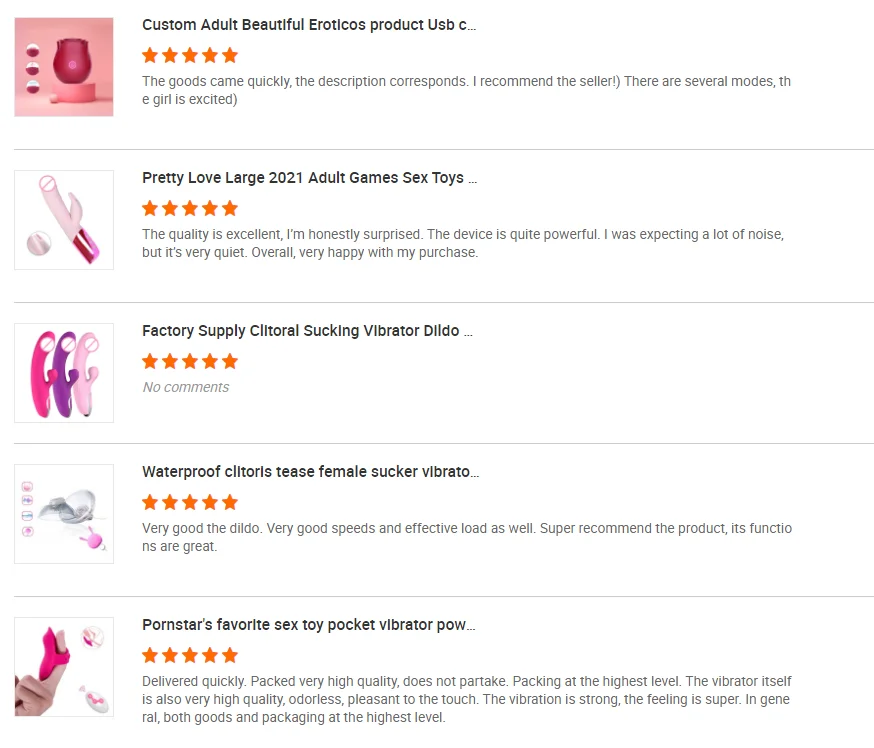The width and height of the screenshot is (874, 748).
Task: Open the "Pornstar's favorite" product thumbnail
Action: (x=64, y=667)
